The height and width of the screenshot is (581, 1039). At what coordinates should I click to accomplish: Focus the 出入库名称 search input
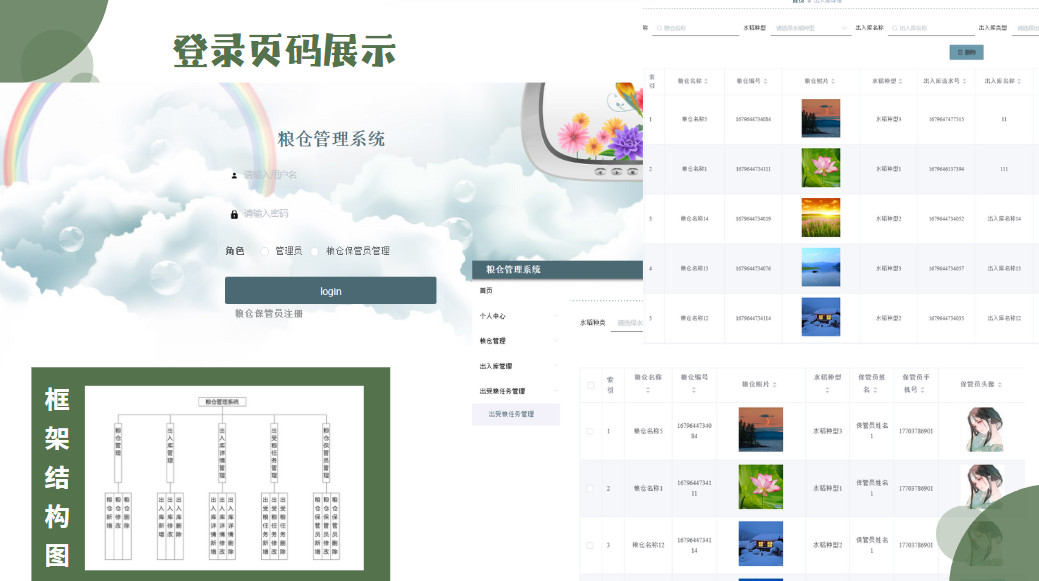[x=932, y=28]
